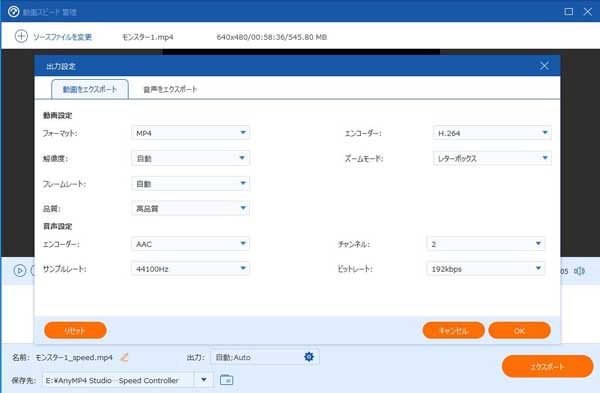The width and height of the screenshot is (600, 393).
Task: Click the pencil icon to rename output file
Action: (x=124, y=357)
